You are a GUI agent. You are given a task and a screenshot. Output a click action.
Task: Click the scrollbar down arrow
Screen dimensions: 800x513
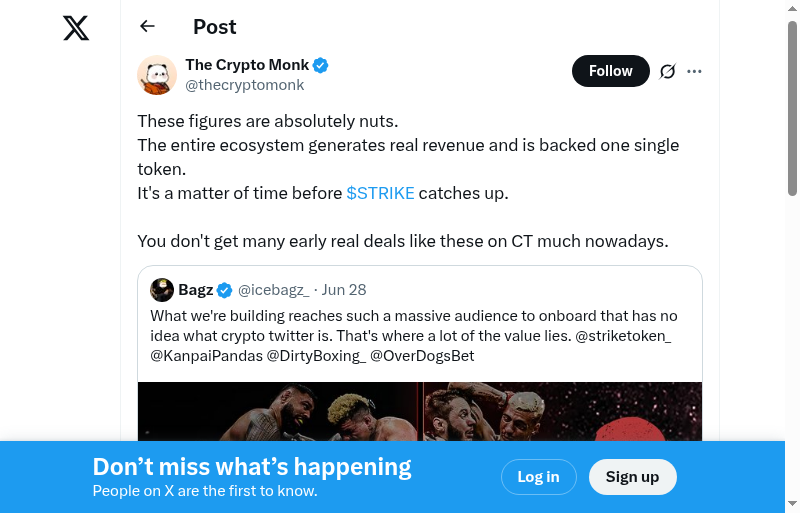pyautogui.click(x=793, y=503)
